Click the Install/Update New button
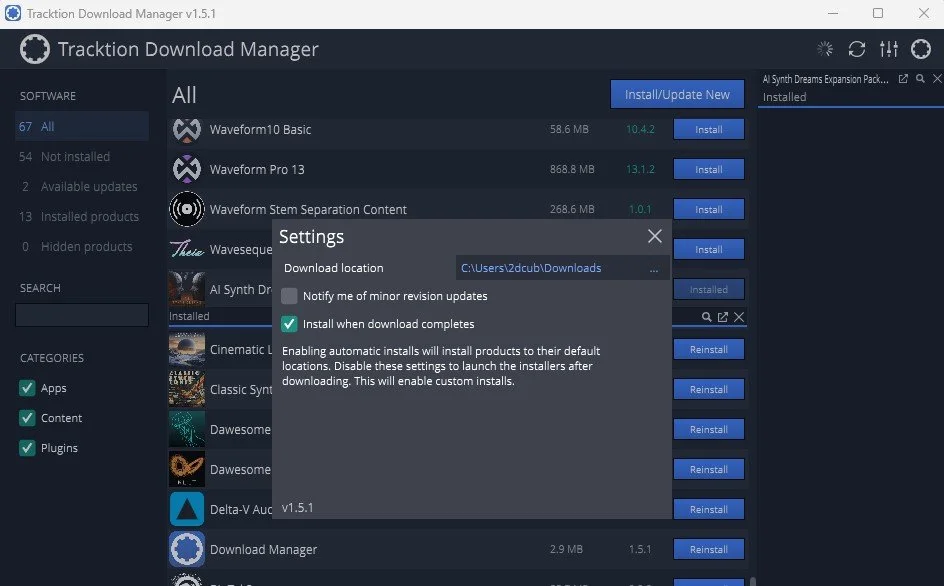 coord(677,95)
